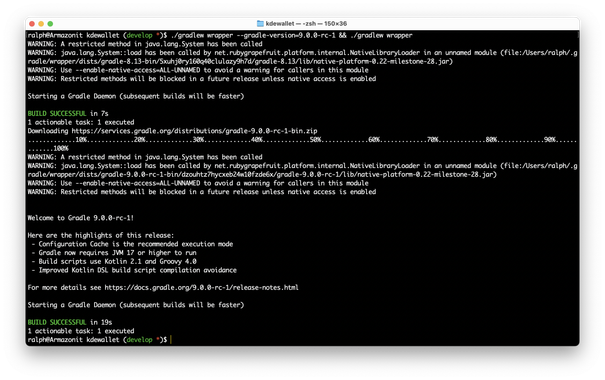Viewport: 605px width, 380px height.
Task: Click the yellow minimize window button
Action: (41, 24)
